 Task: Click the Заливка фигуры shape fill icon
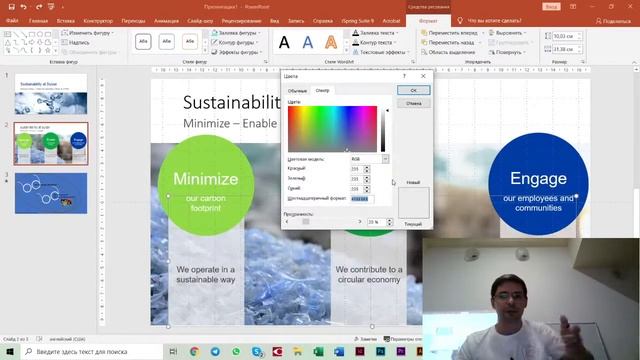click(x=215, y=33)
